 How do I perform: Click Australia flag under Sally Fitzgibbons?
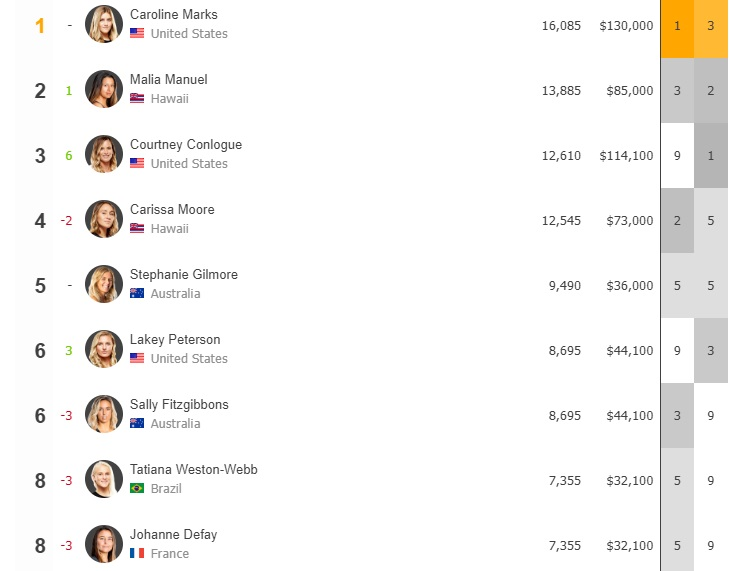coord(137,423)
